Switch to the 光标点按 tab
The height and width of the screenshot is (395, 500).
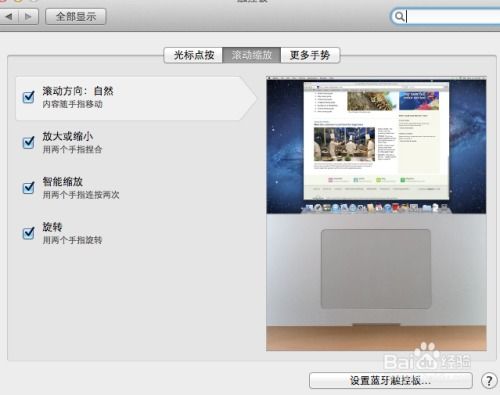pos(193,55)
